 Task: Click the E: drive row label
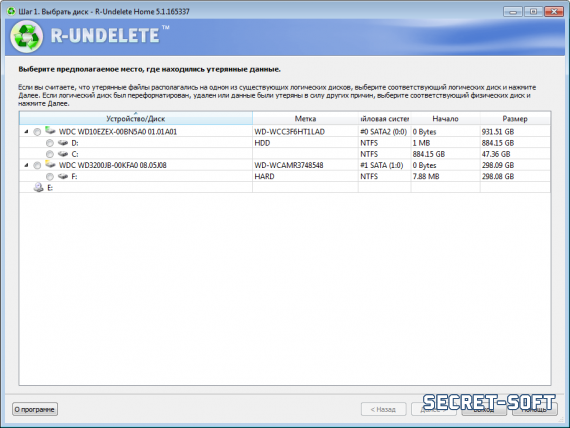pyautogui.click(x=50, y=188)
